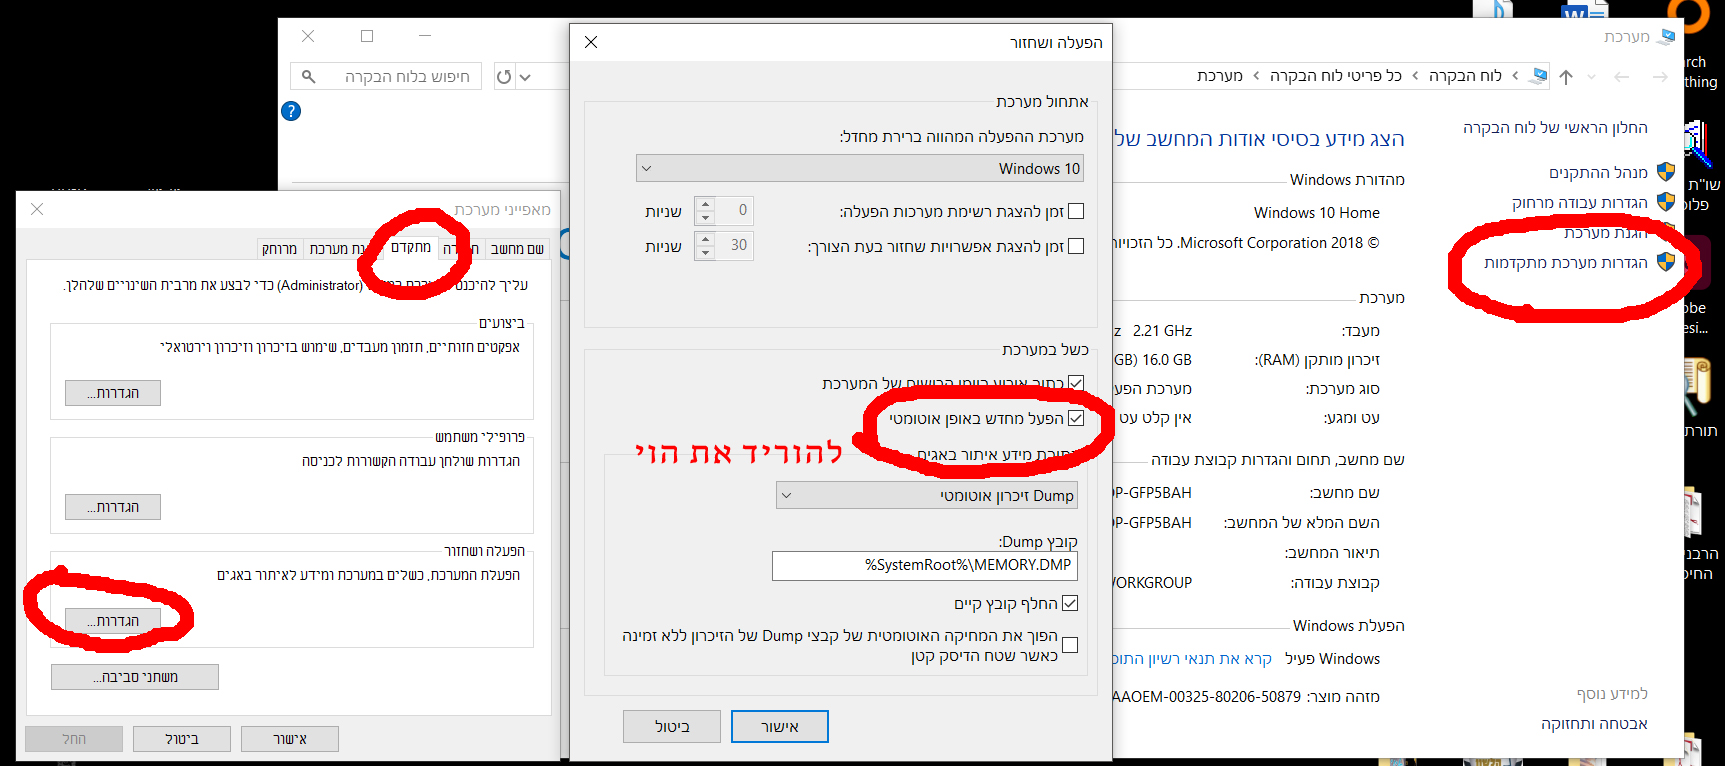Open the אבטחה ותחזוקה link
The width and height of the screenshot is (1725, 766).
click(1594, 723)
